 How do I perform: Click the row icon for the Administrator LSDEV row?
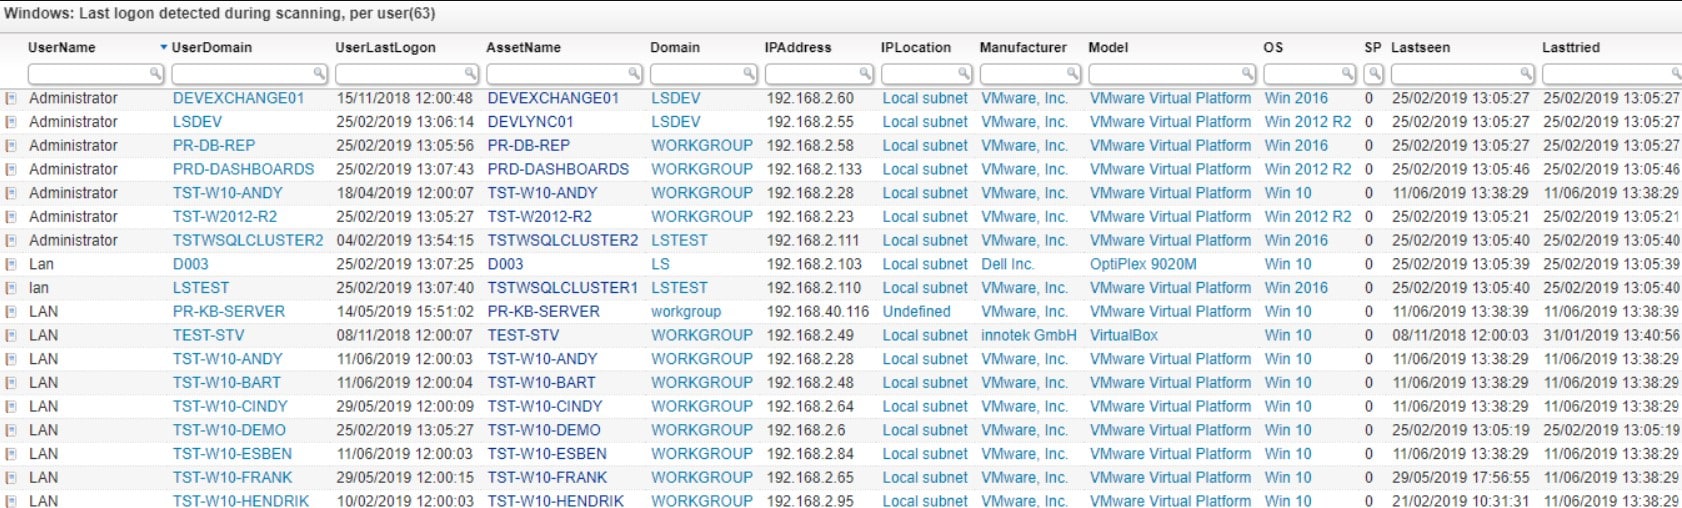(10, 122)
